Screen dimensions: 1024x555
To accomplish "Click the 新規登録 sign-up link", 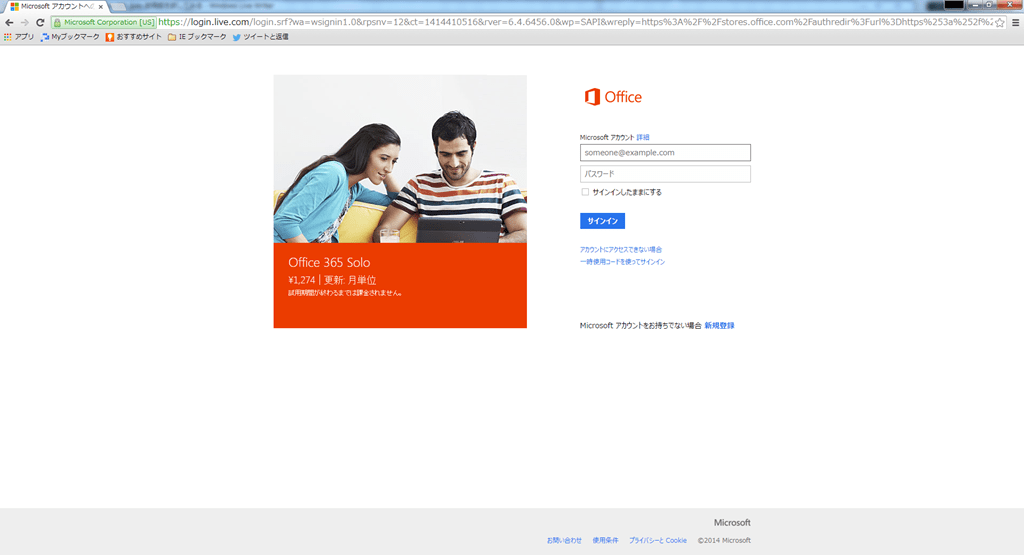I will (x=719, y=325).
